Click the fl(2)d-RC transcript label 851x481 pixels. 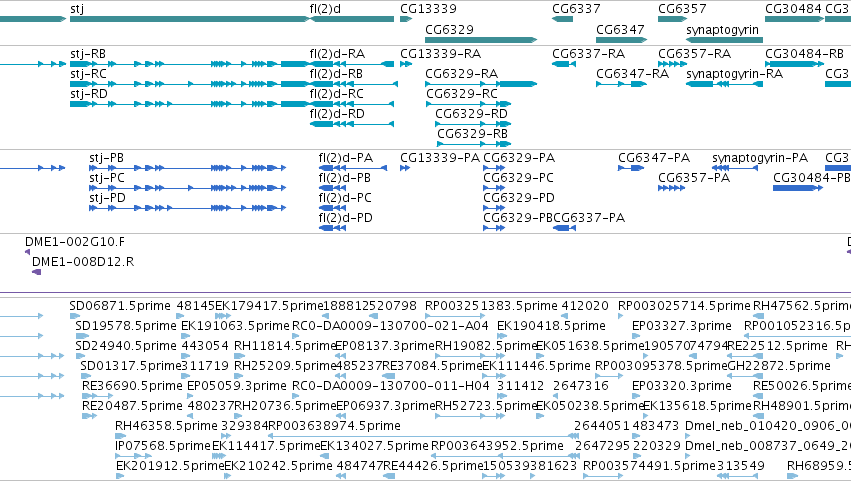[336, 94]
